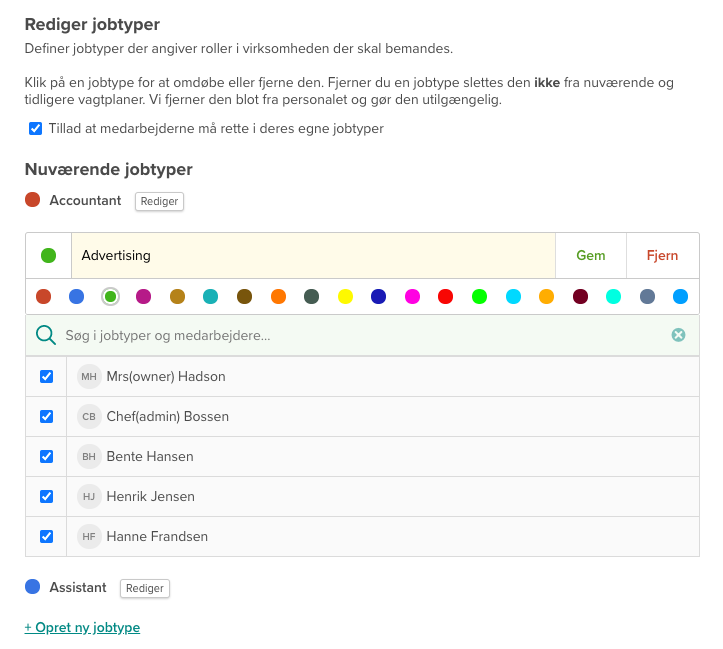This screenshot has height=649, width=723.
Task: Pick the yellow color swatch
Action: pyautogui.click(x=345, y=296)
